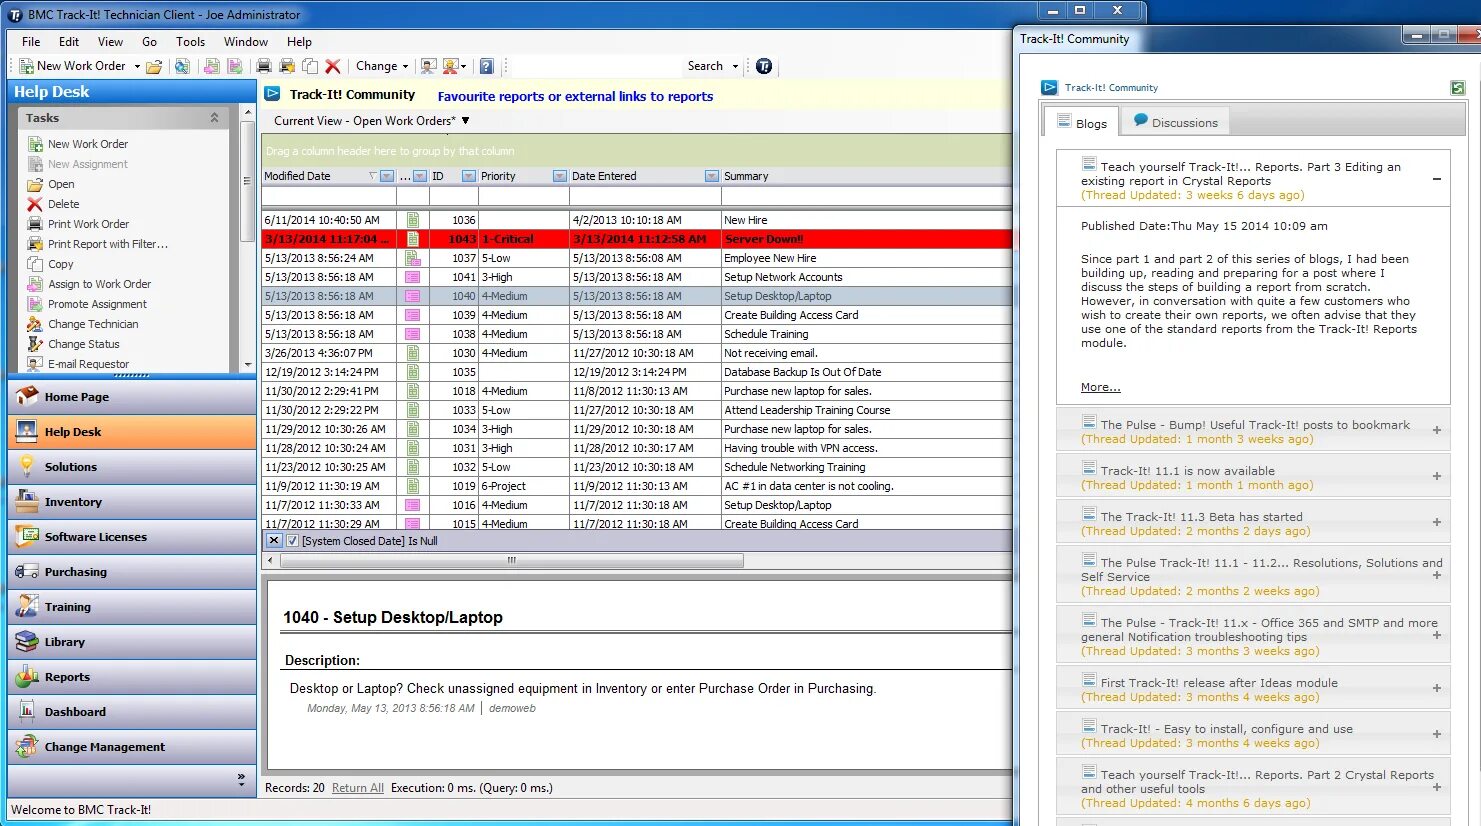Expand Track-It! 11.1 is now available post
1481x826 pixels.
(1437, 476)
